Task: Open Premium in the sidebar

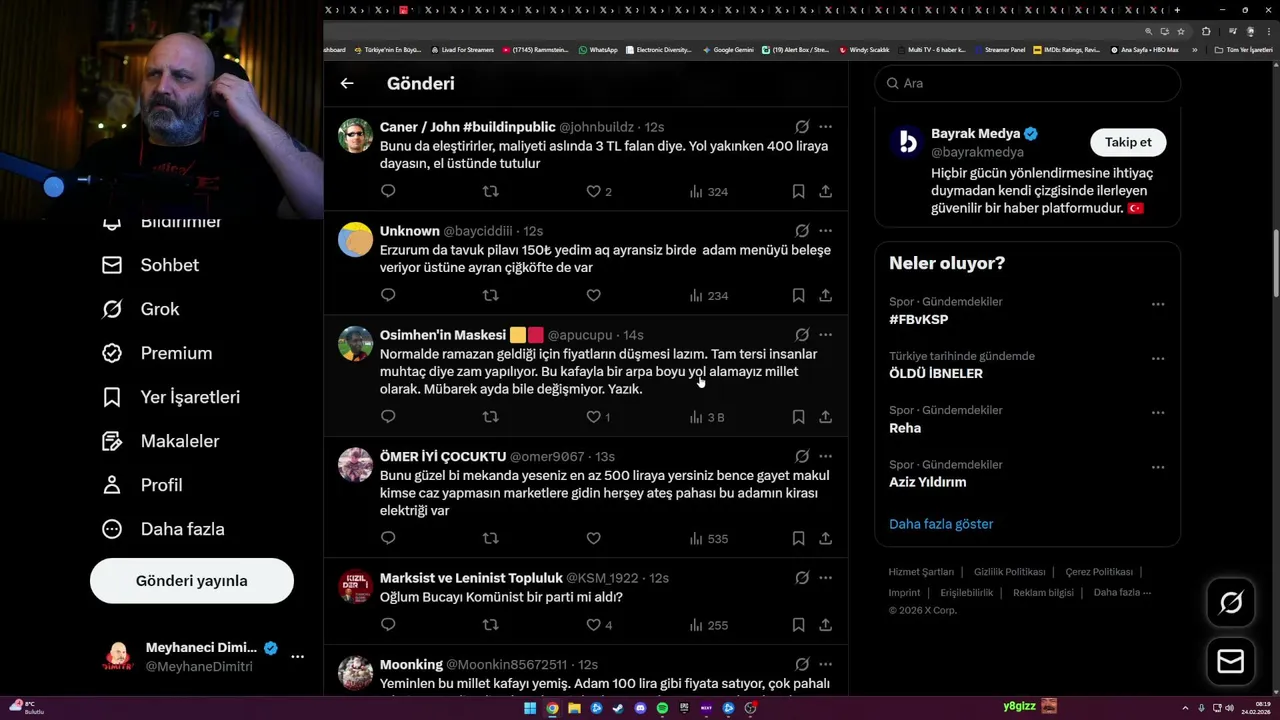Action: 157,353
